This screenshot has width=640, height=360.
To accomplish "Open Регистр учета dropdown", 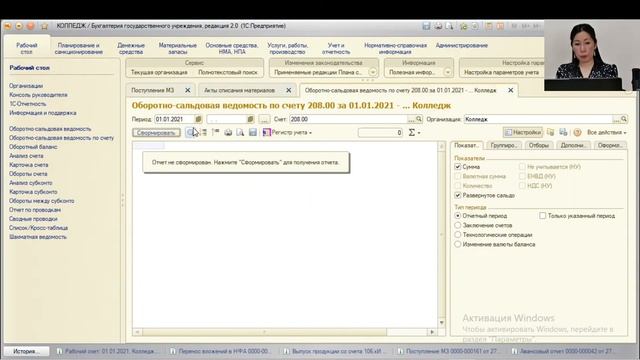I will tap(288, 132).
